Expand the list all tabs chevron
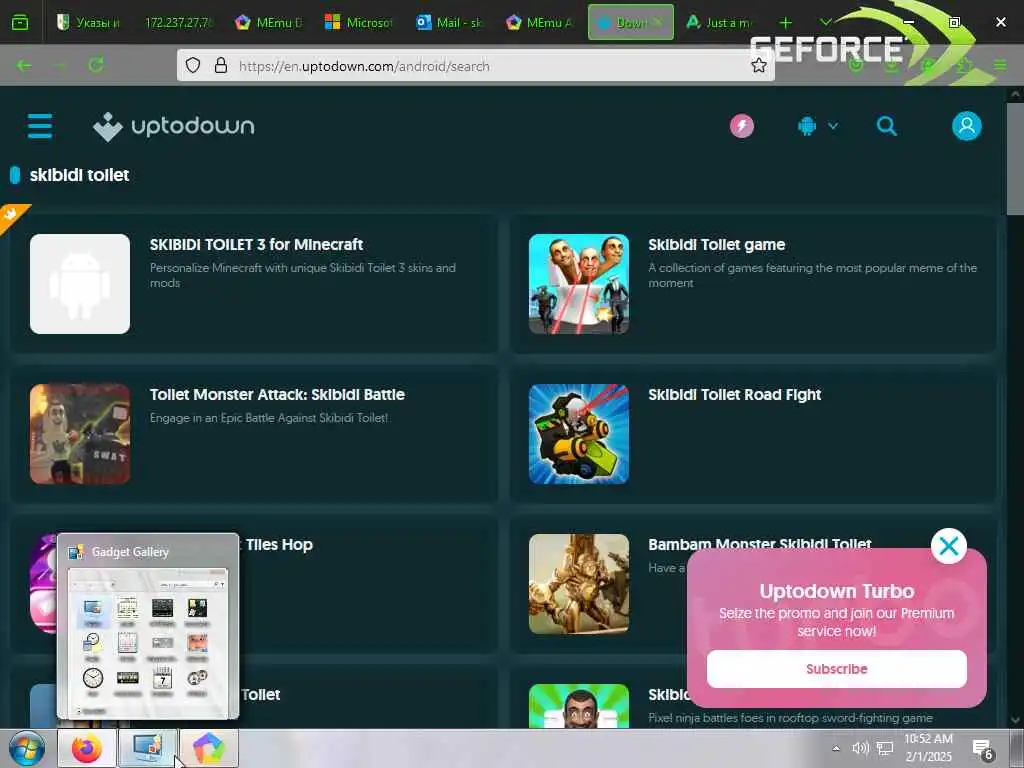The width and height of the screenshot is (1024, 768). click(x=825, y=22)
